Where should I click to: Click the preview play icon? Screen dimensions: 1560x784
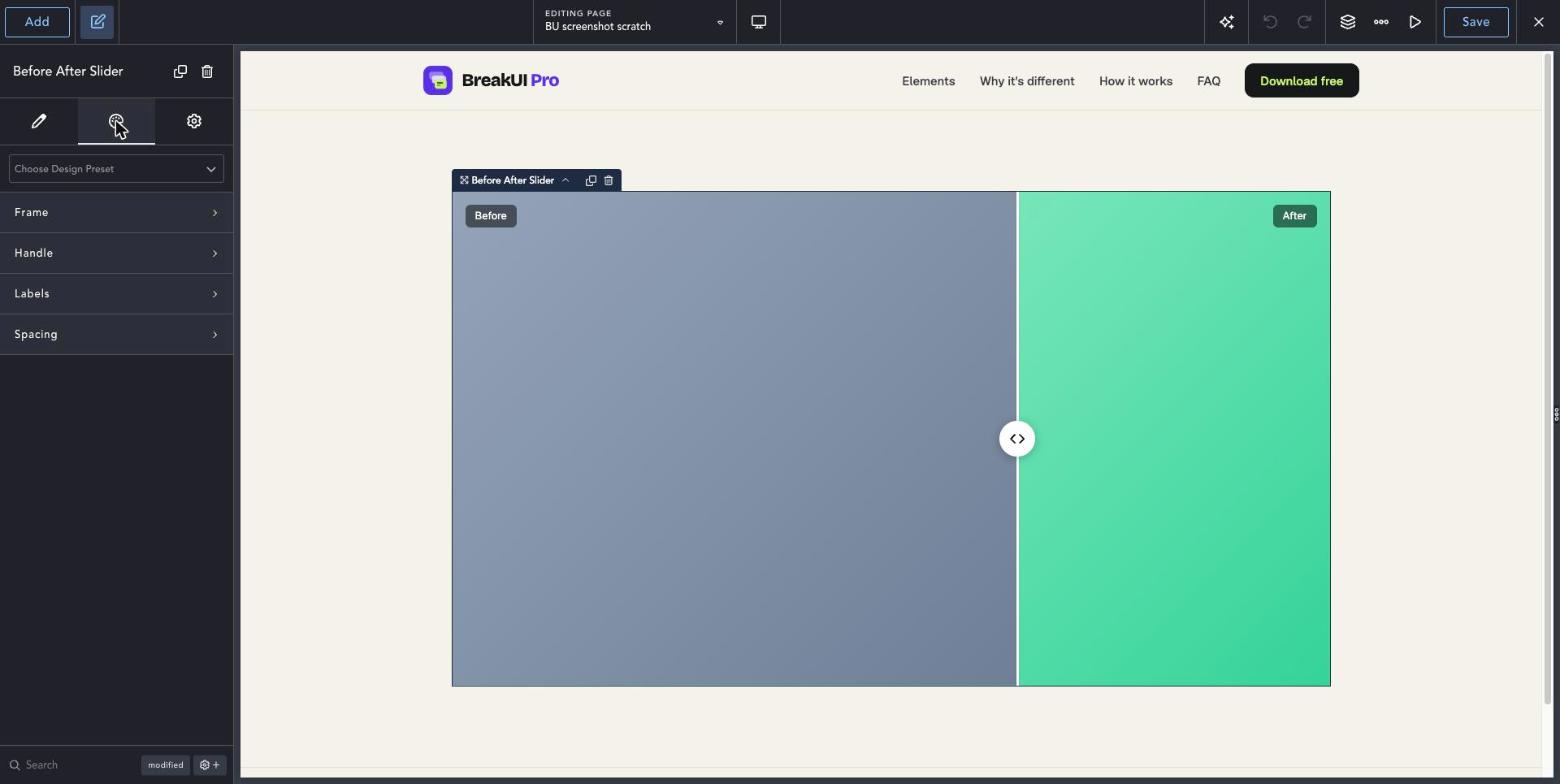[x=1415, y=22]
